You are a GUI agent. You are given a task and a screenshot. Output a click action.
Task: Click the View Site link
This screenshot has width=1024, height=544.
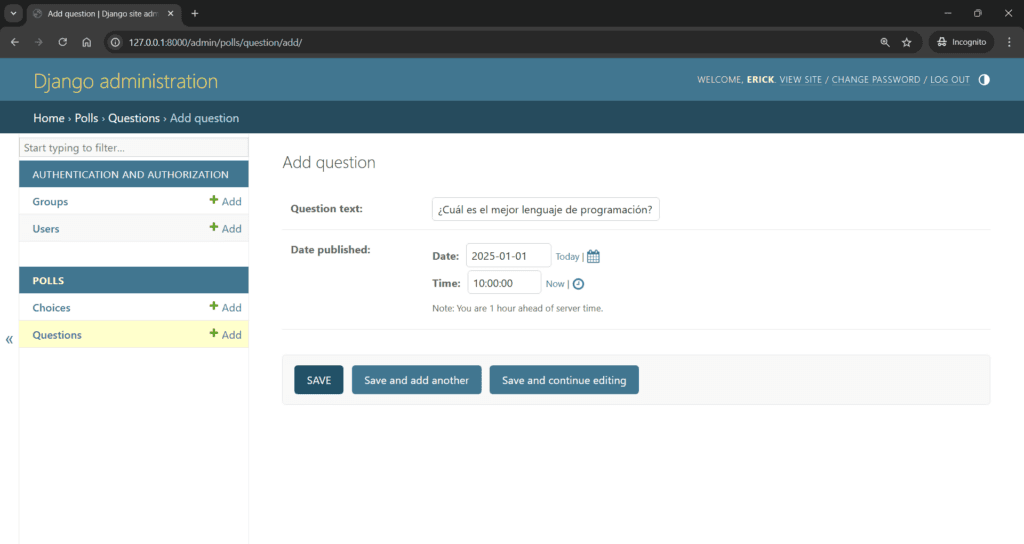click(x=801, y=80)
